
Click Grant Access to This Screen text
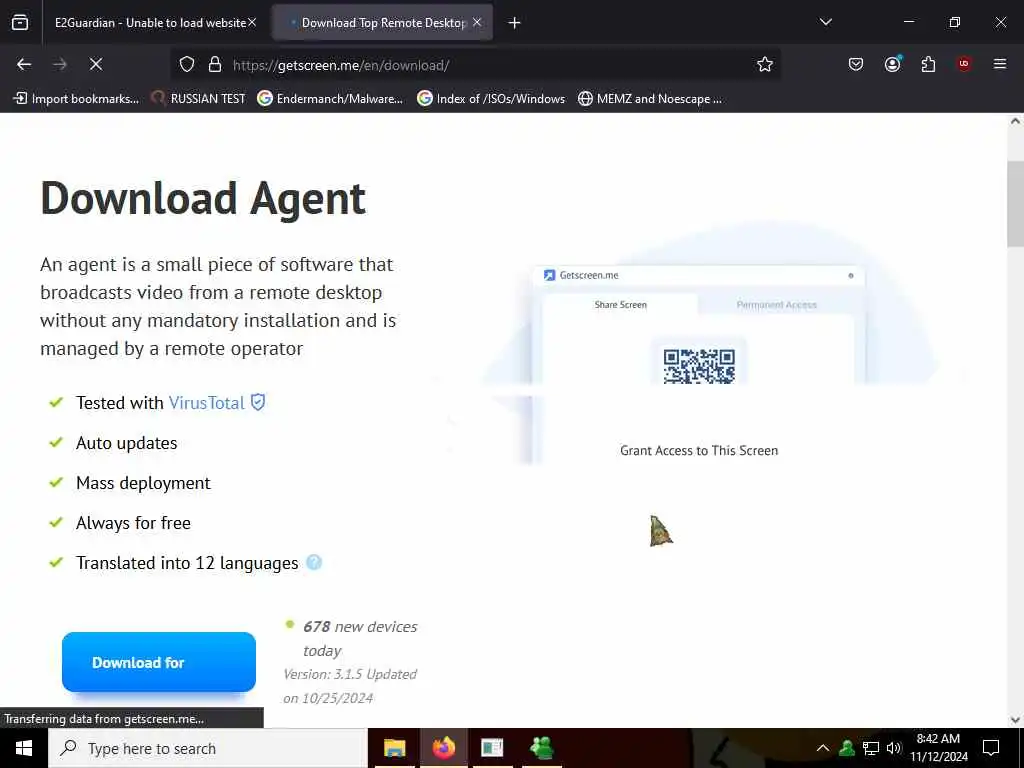click(x=699, y=451)
